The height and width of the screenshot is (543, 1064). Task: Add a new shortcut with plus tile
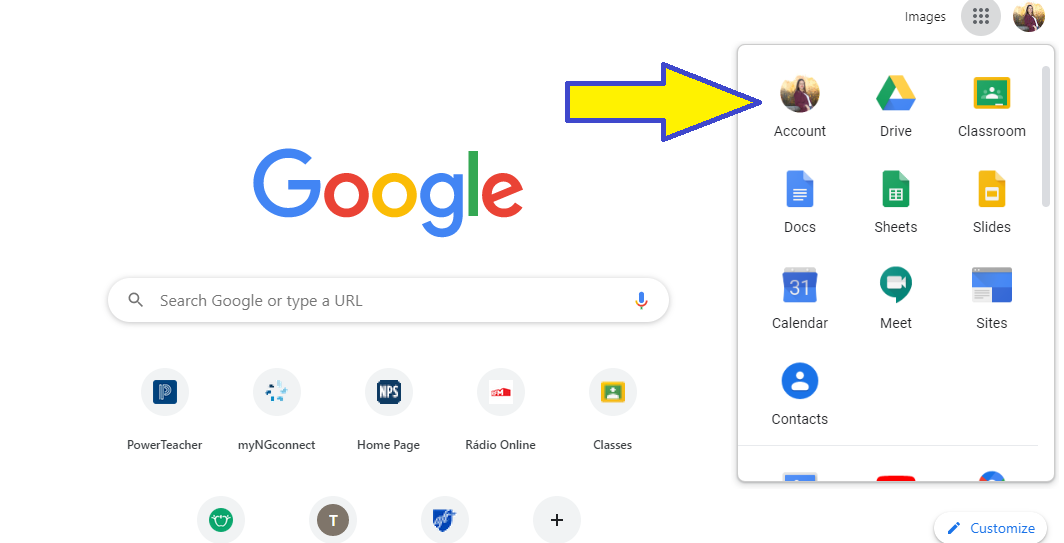point(556,520)
